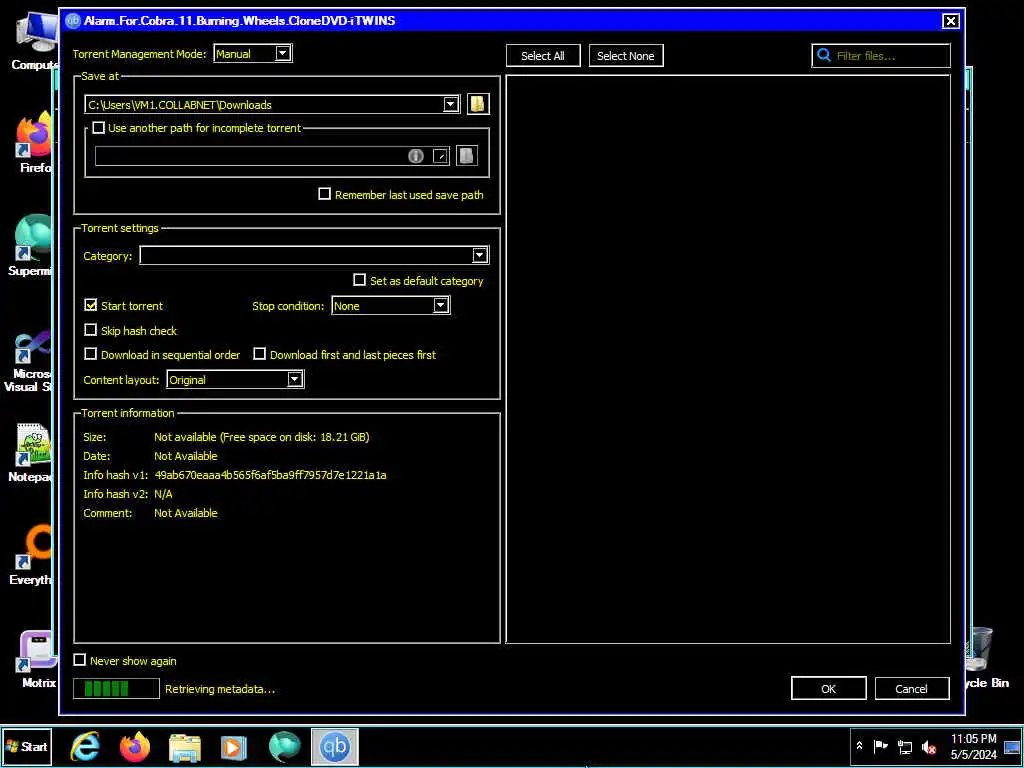Enable Download in sequential order
This screenshot has height=768, width=1024.
point(91,354)
